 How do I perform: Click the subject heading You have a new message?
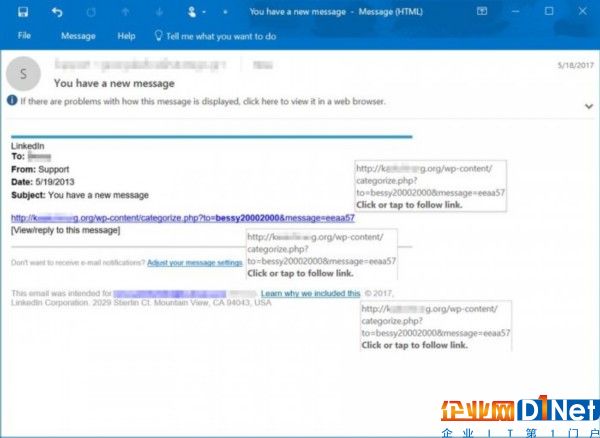pos(114,83)
